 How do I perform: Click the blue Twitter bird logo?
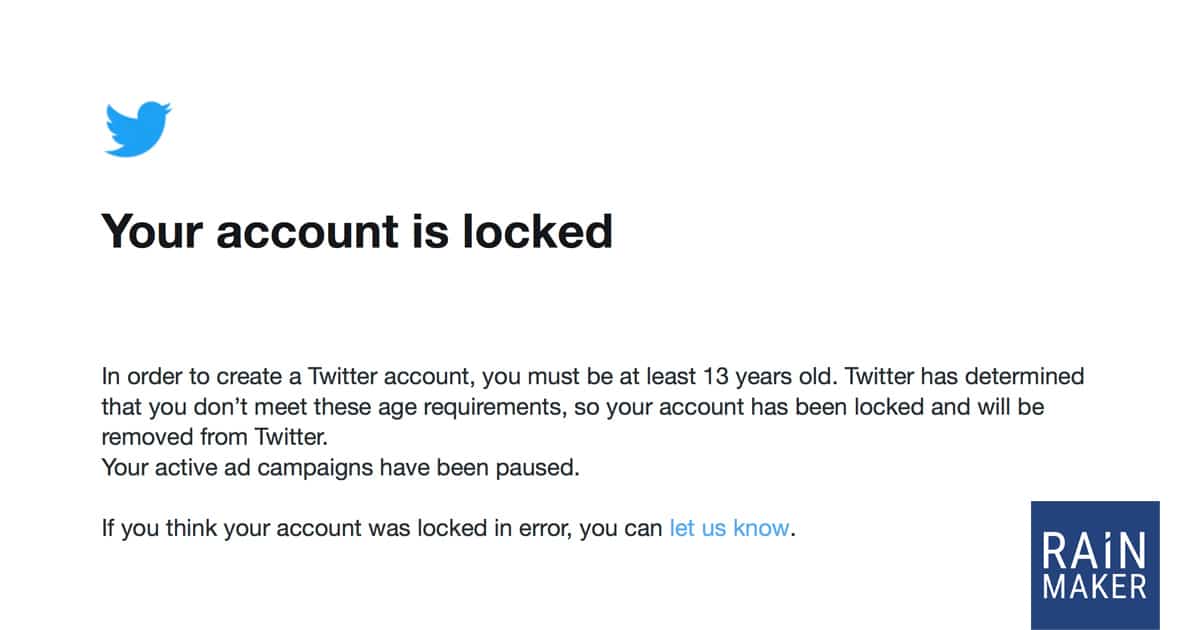click(x=138, y=128)
